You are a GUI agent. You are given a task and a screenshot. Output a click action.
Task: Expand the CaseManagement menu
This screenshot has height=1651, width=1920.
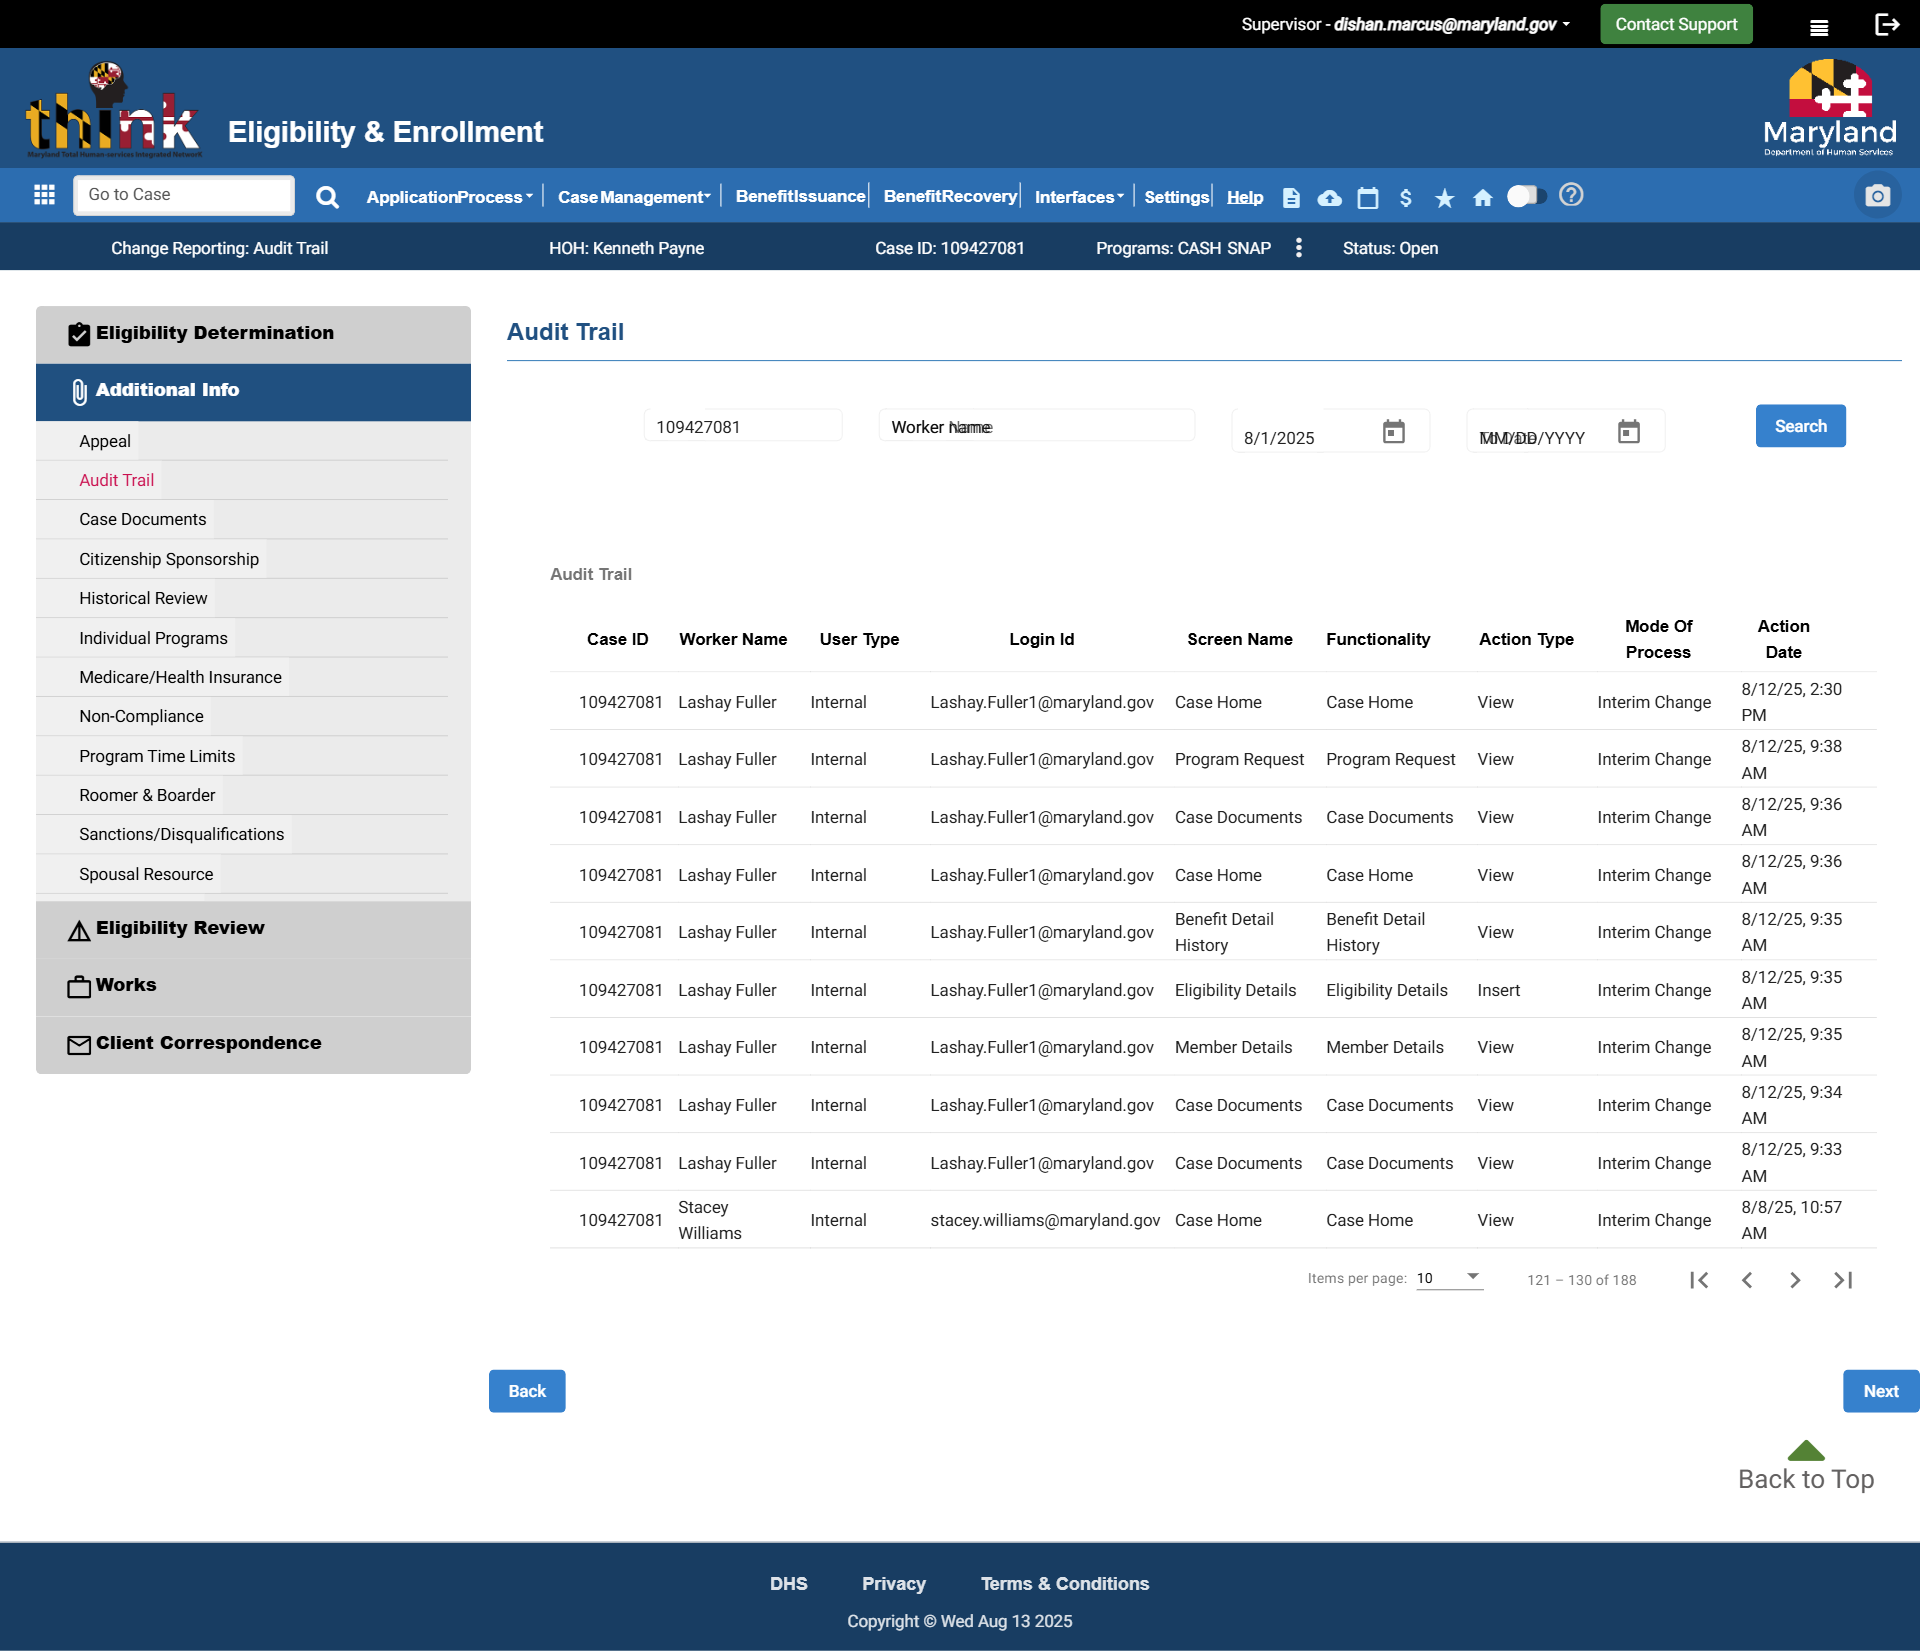(x=634, y=197)
